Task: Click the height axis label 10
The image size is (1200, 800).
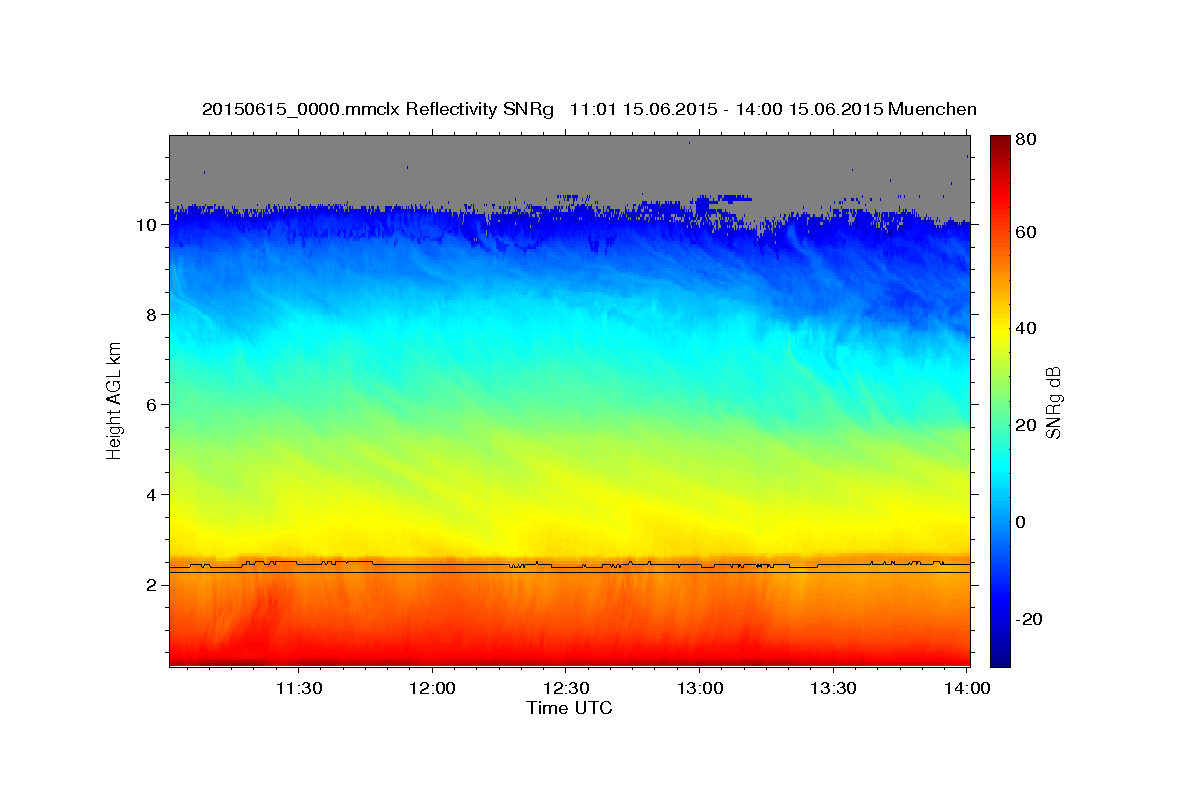Action: [147, 225]
